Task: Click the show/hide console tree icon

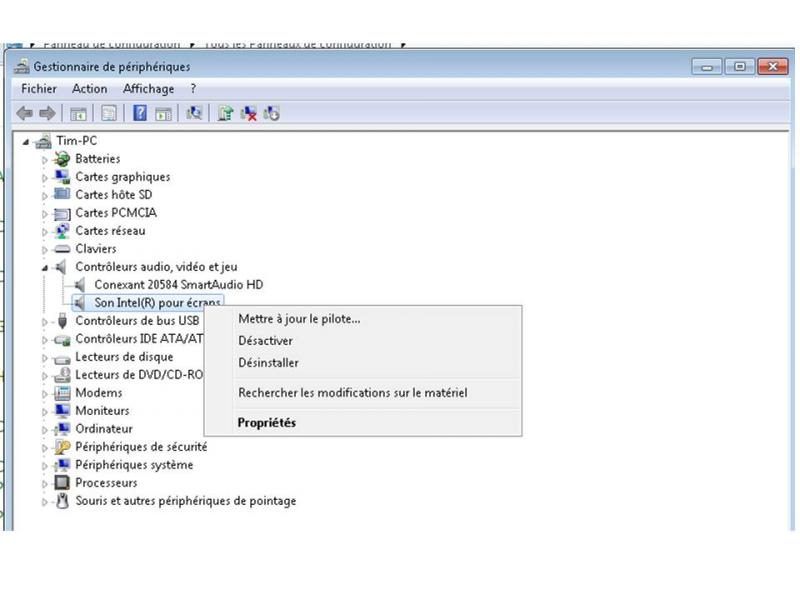Action: 77,113
